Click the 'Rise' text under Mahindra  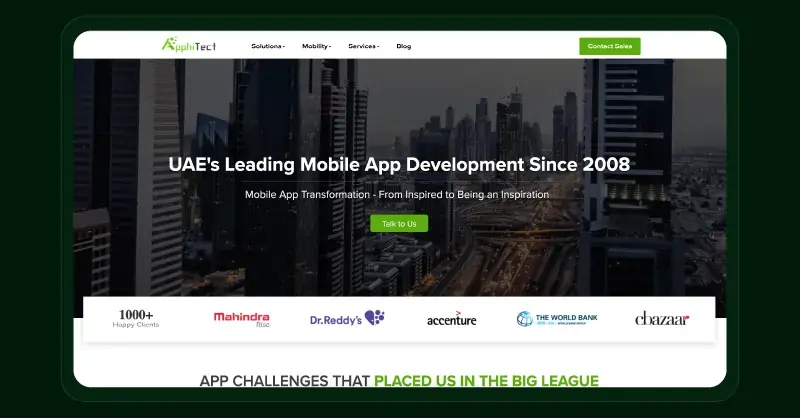click(x=263, y=325)
